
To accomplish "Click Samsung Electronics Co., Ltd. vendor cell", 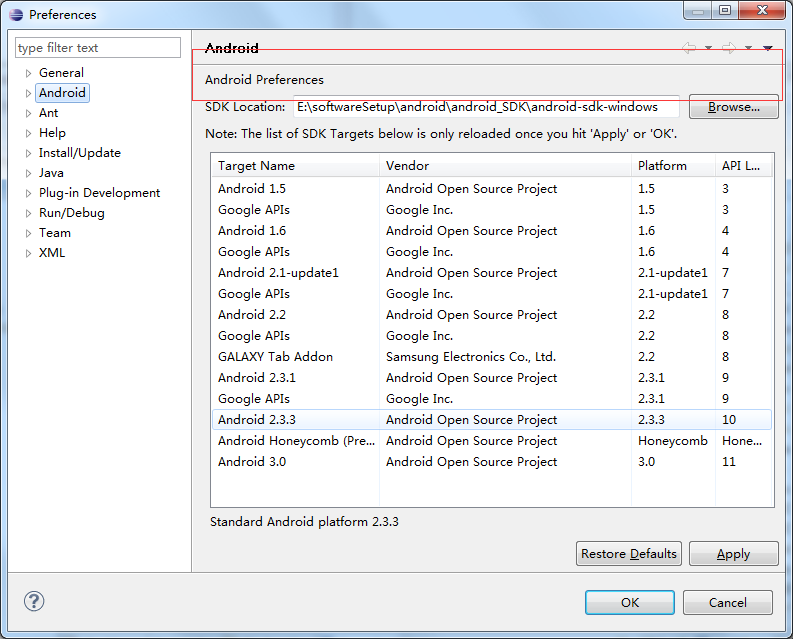I will (x=471, y=357).
